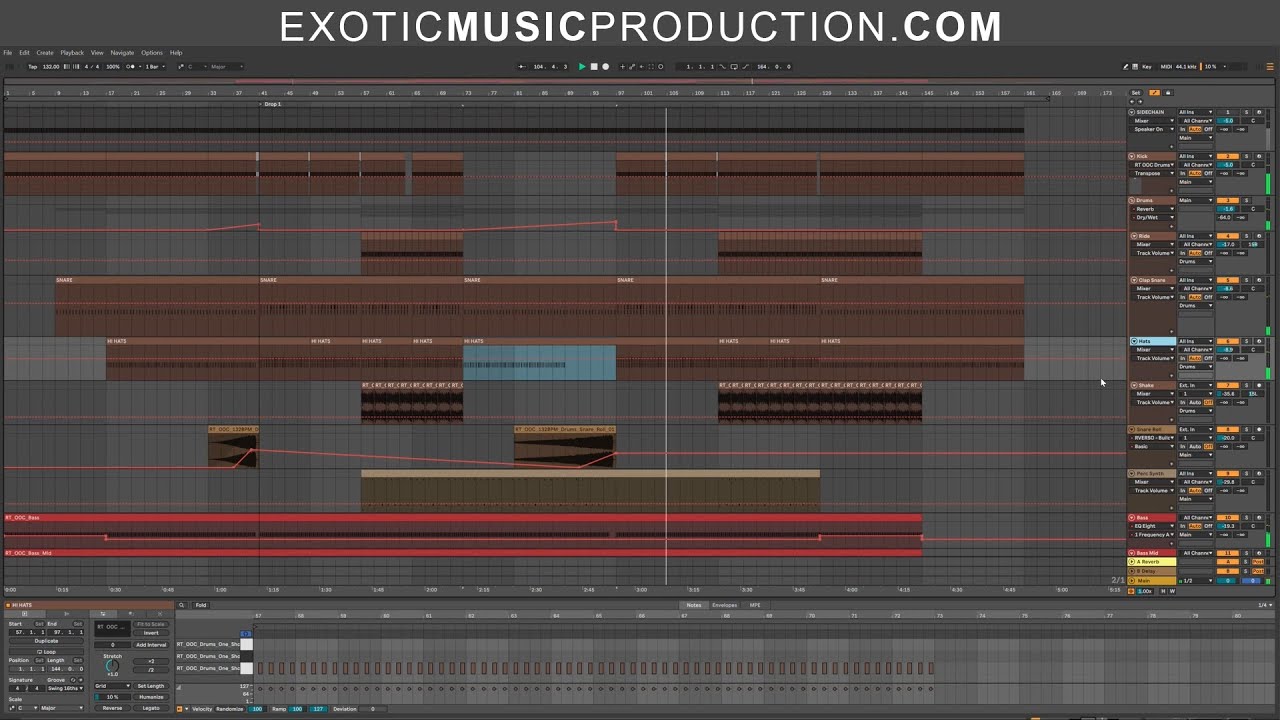This screenshot has width=1280, height=720.
Task: Fold the Kick track
Action: pyautogui.click(x=1131, y=156)
